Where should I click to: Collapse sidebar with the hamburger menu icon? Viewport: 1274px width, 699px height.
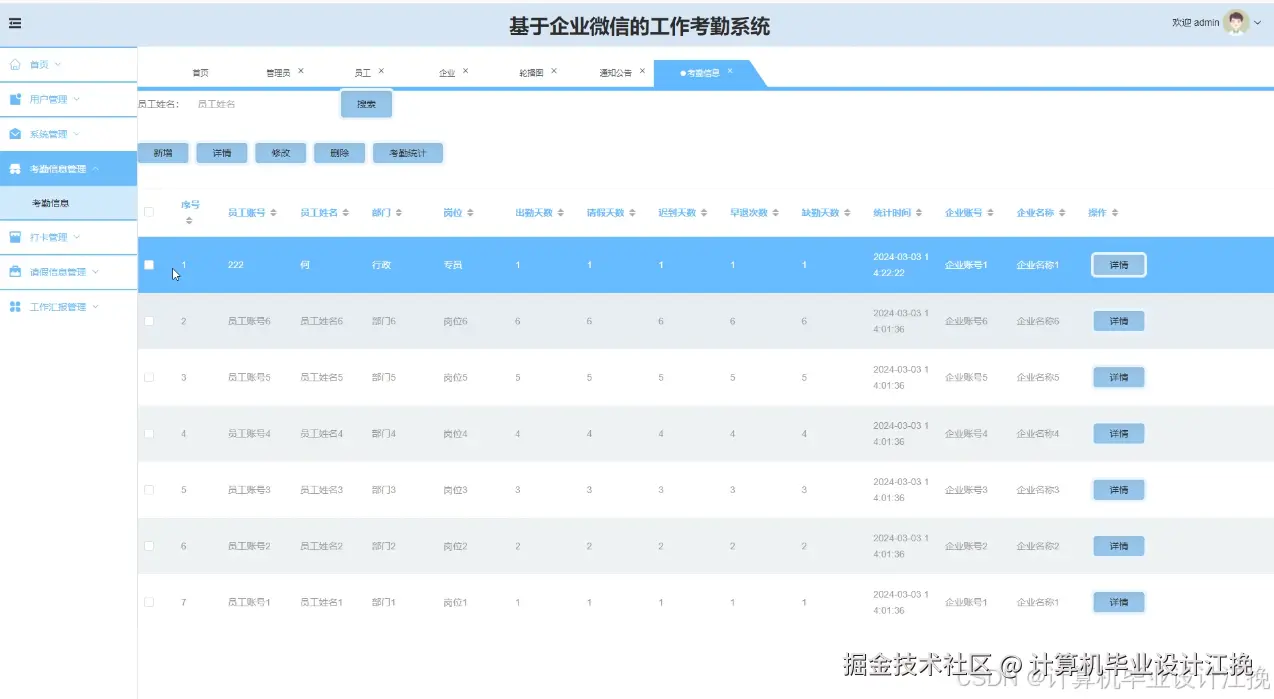coord(15,23)
